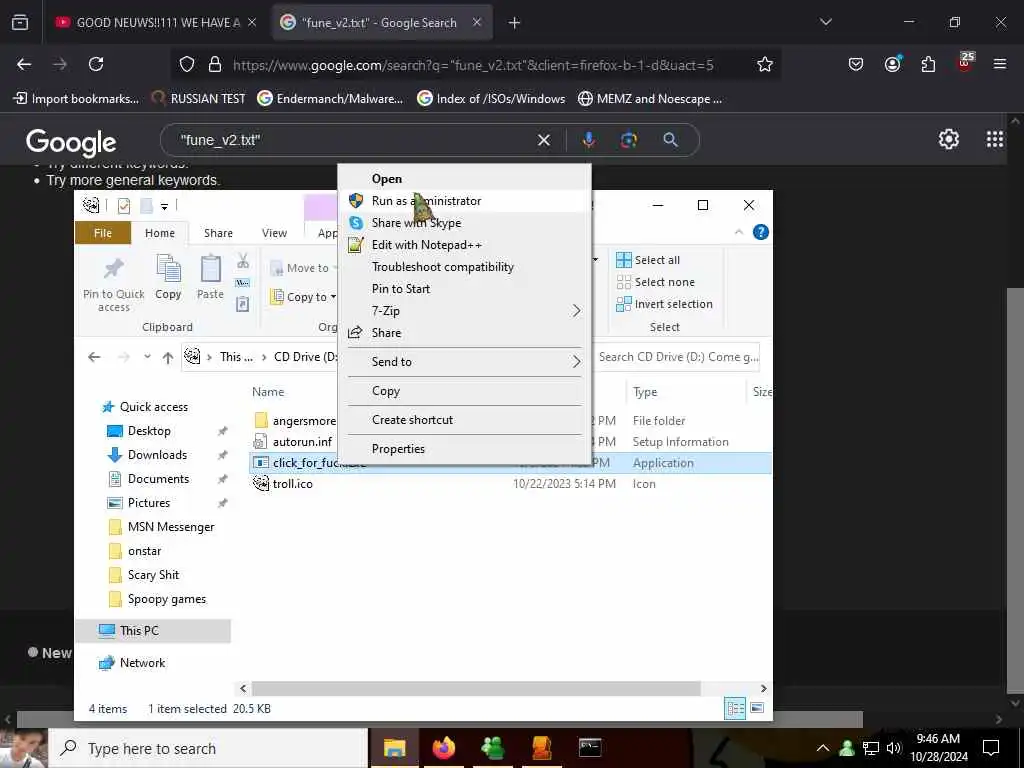Bookmark this page with the star icon
1024x768 pixels.
tap(765, 64)
